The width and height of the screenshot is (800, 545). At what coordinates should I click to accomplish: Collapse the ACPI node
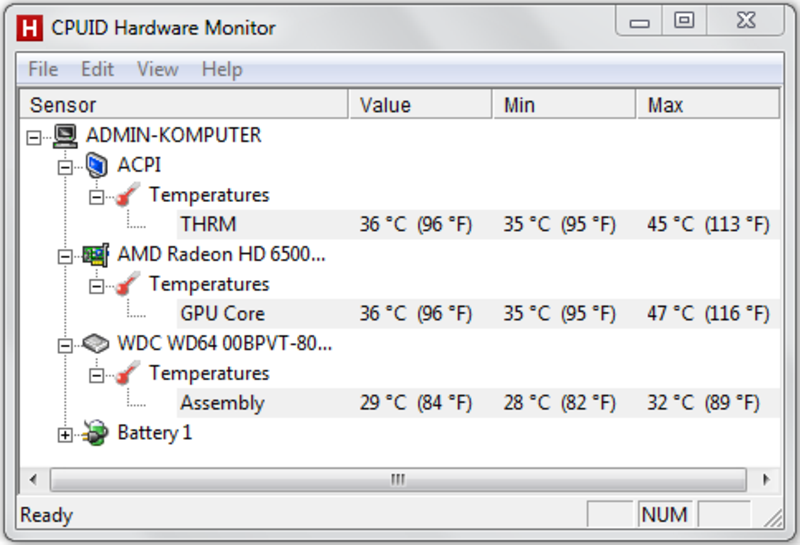[x=65, y=167]
